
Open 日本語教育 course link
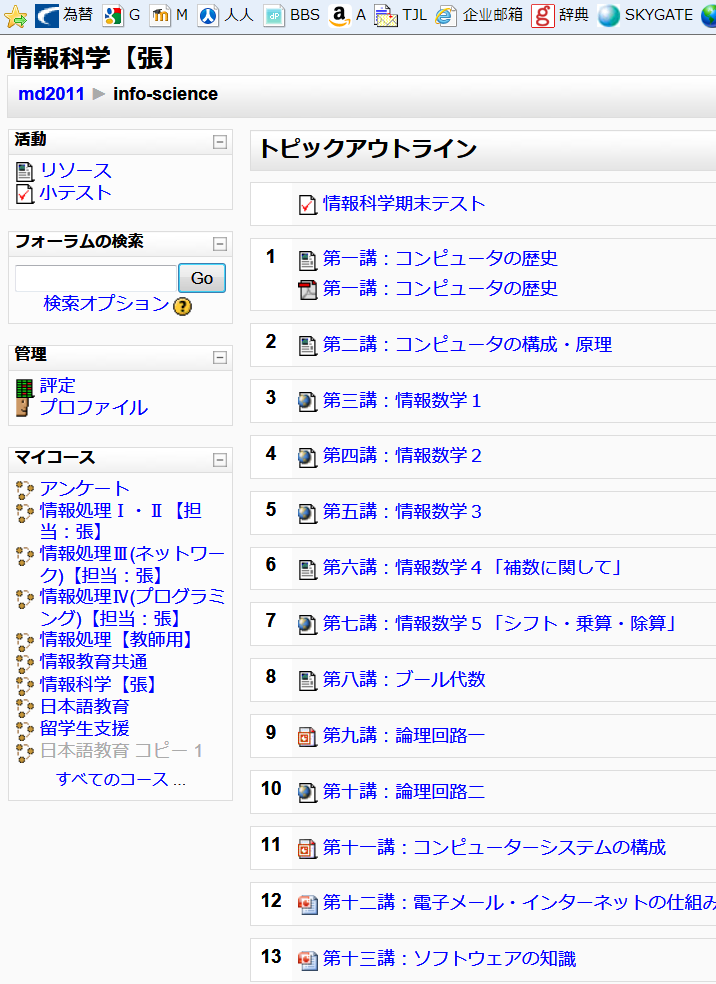85,707
